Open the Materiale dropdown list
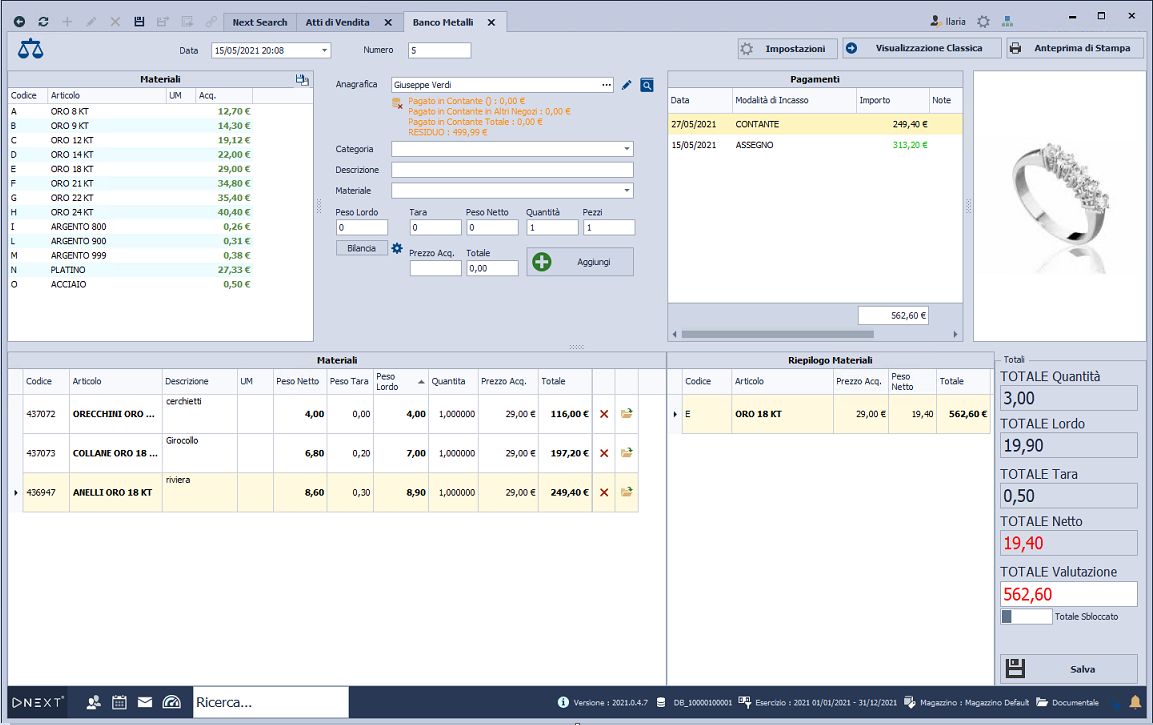 point(627,190)
